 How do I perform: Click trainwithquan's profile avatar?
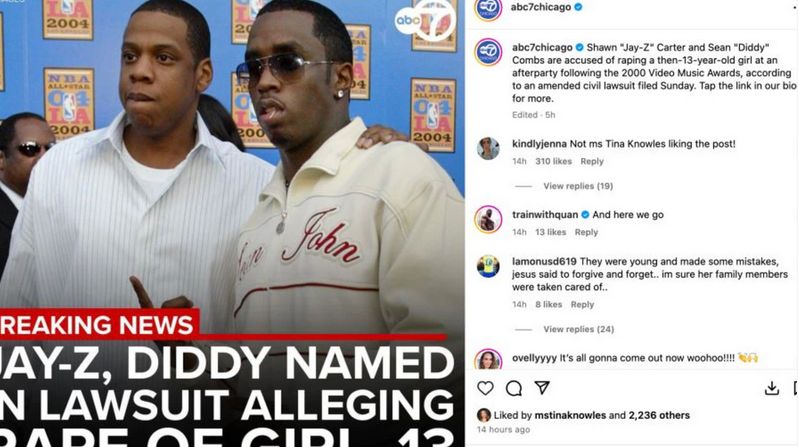pos(488,219)
